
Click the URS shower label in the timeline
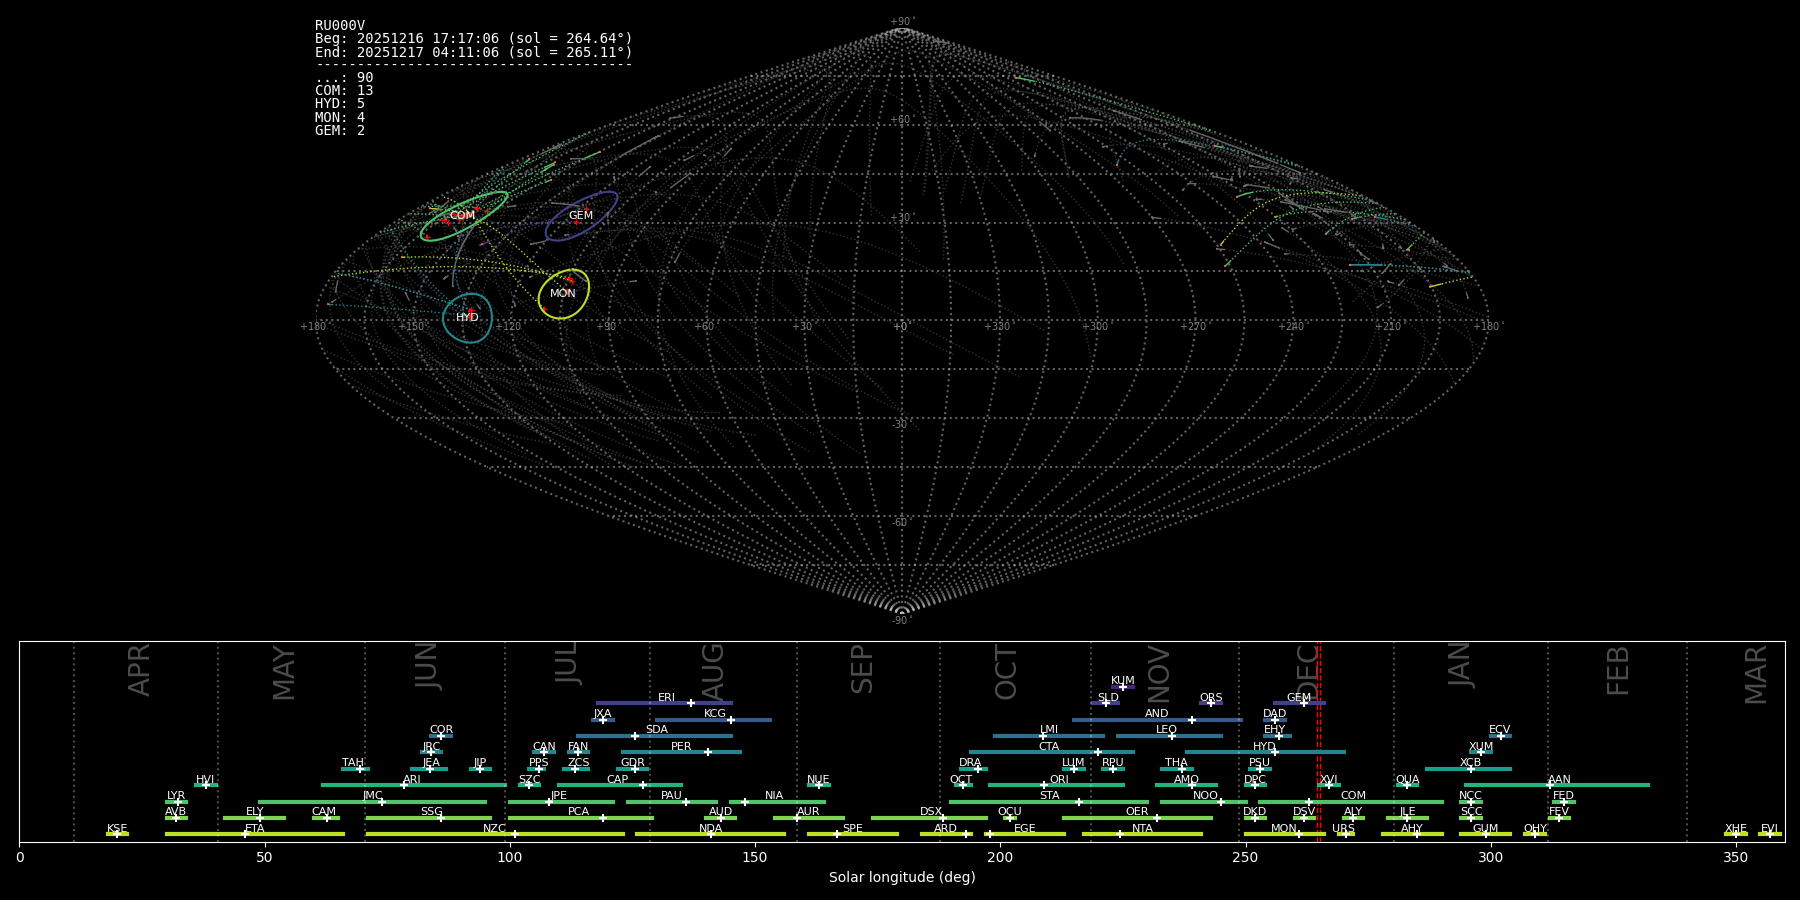(1343, 829)
